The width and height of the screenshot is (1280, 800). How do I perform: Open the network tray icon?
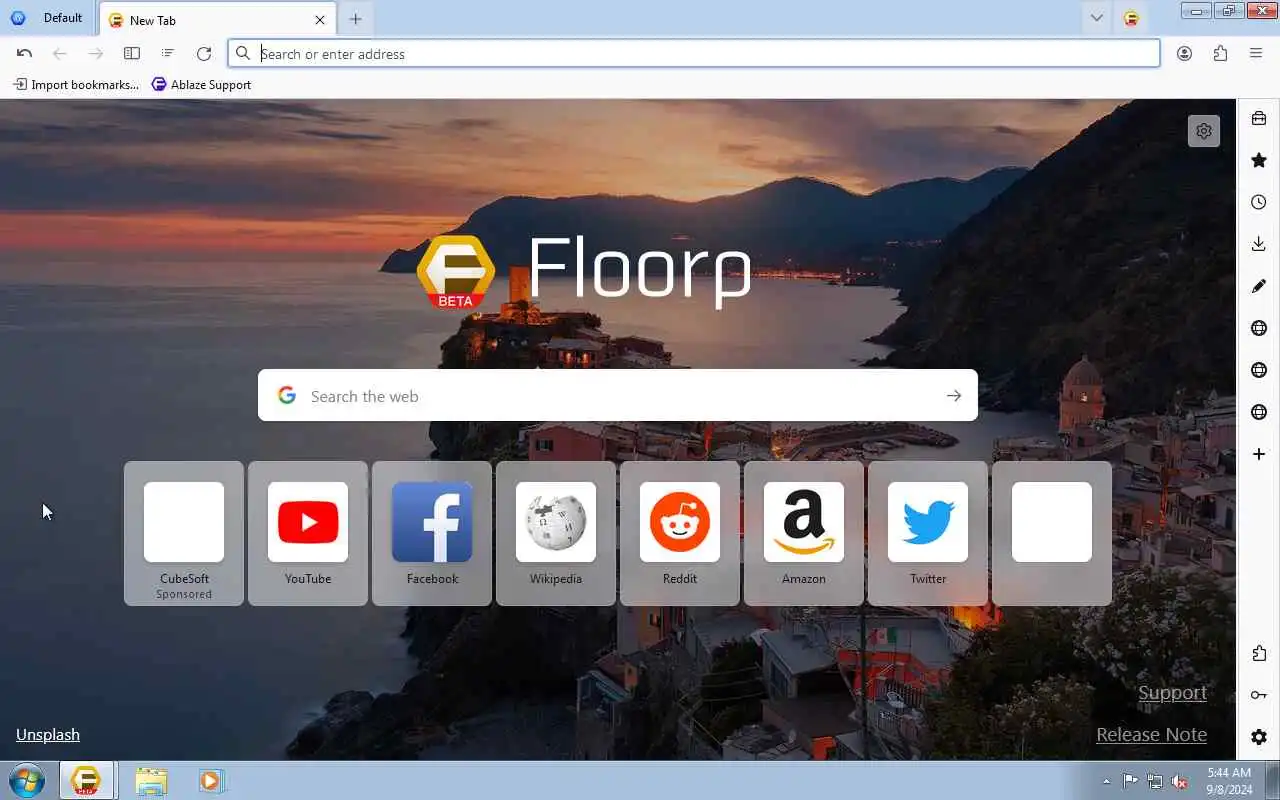[1155, 781]
